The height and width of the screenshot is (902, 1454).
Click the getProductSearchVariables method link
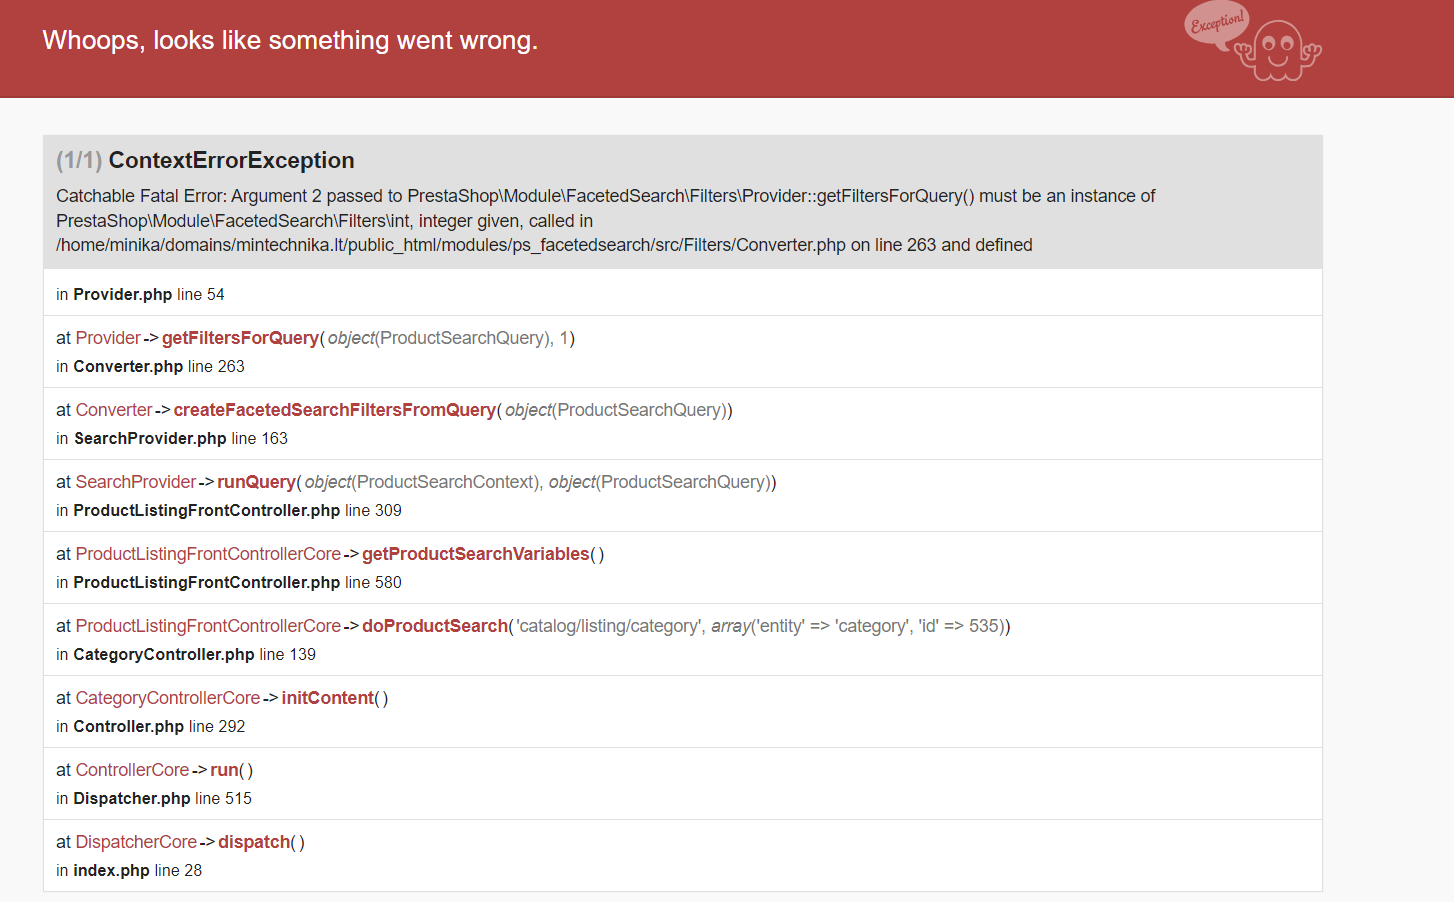[475, 554]
